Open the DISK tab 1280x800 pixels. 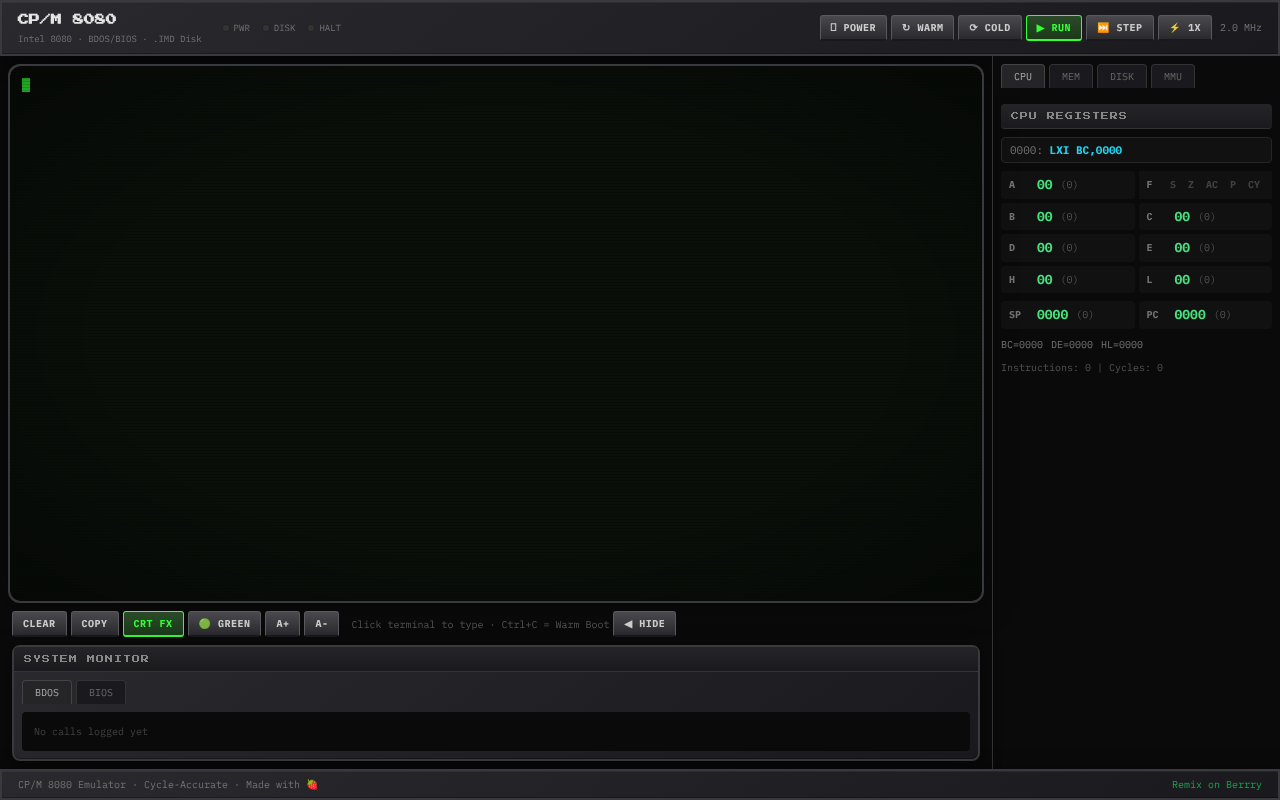(x=1122, y=77)
